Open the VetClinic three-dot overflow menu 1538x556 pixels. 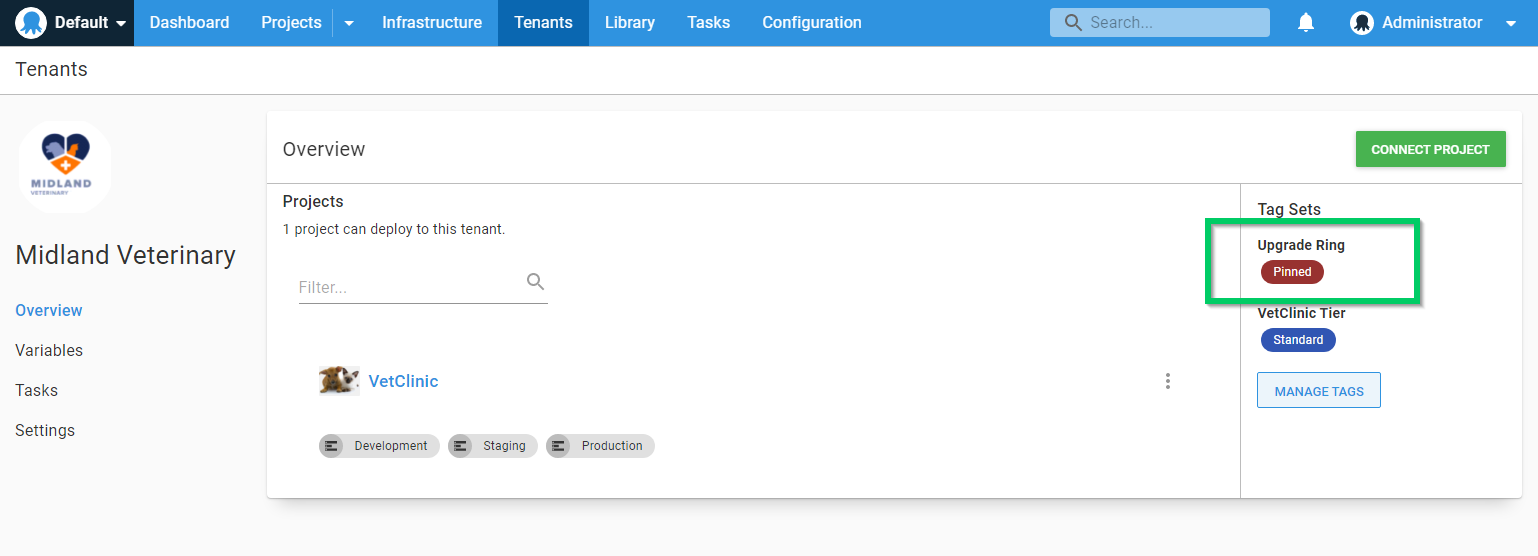pos(1167,381)
